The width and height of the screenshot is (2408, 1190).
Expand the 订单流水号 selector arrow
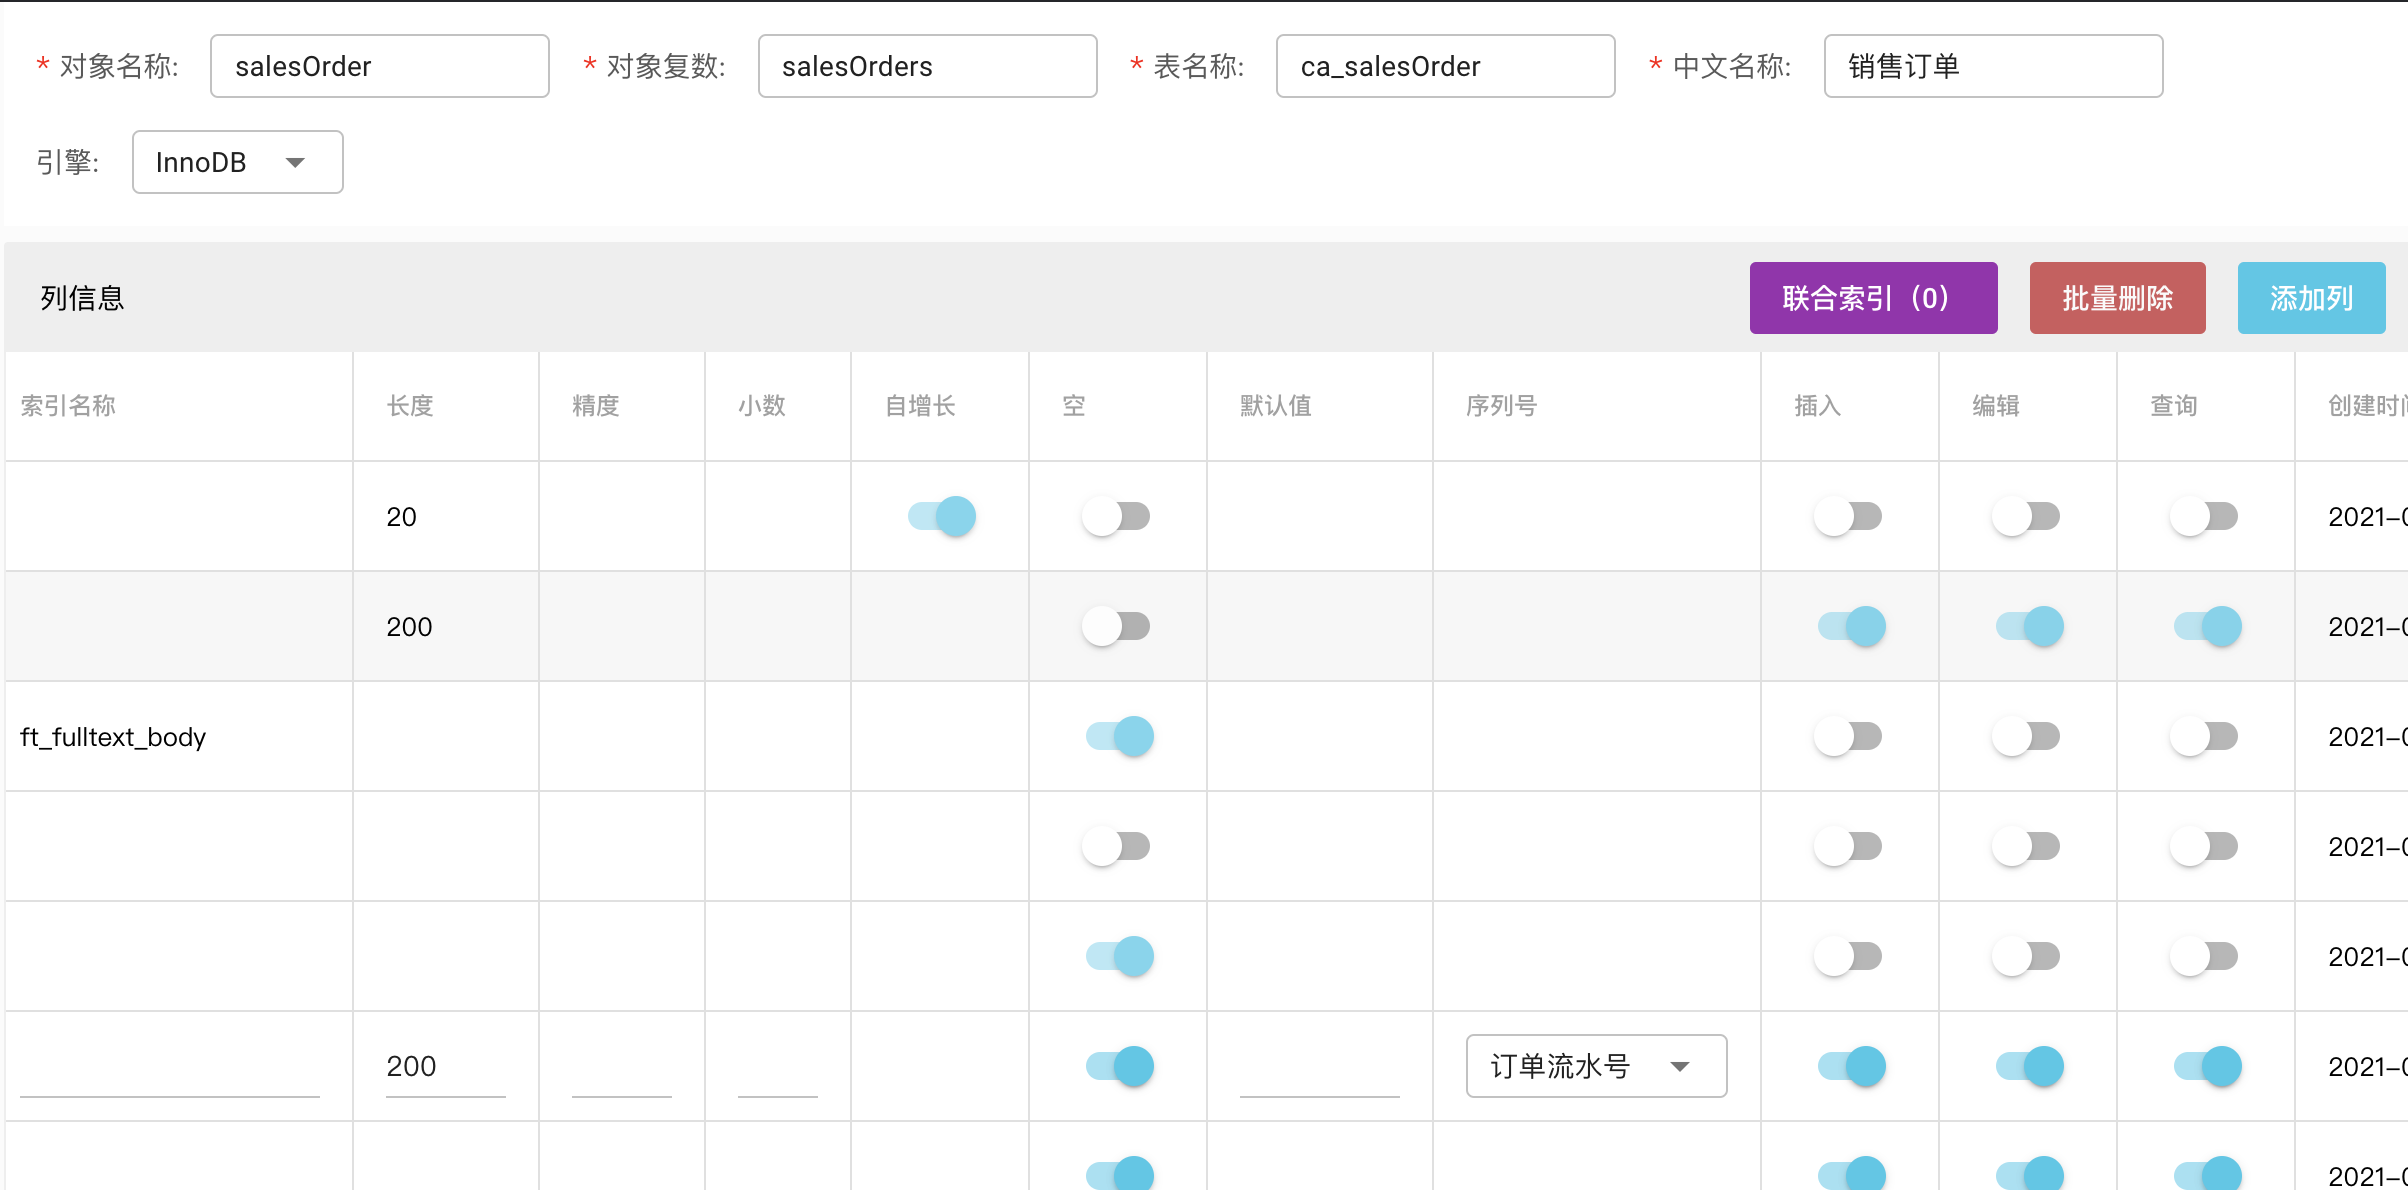click(x=1682, y=1066)
